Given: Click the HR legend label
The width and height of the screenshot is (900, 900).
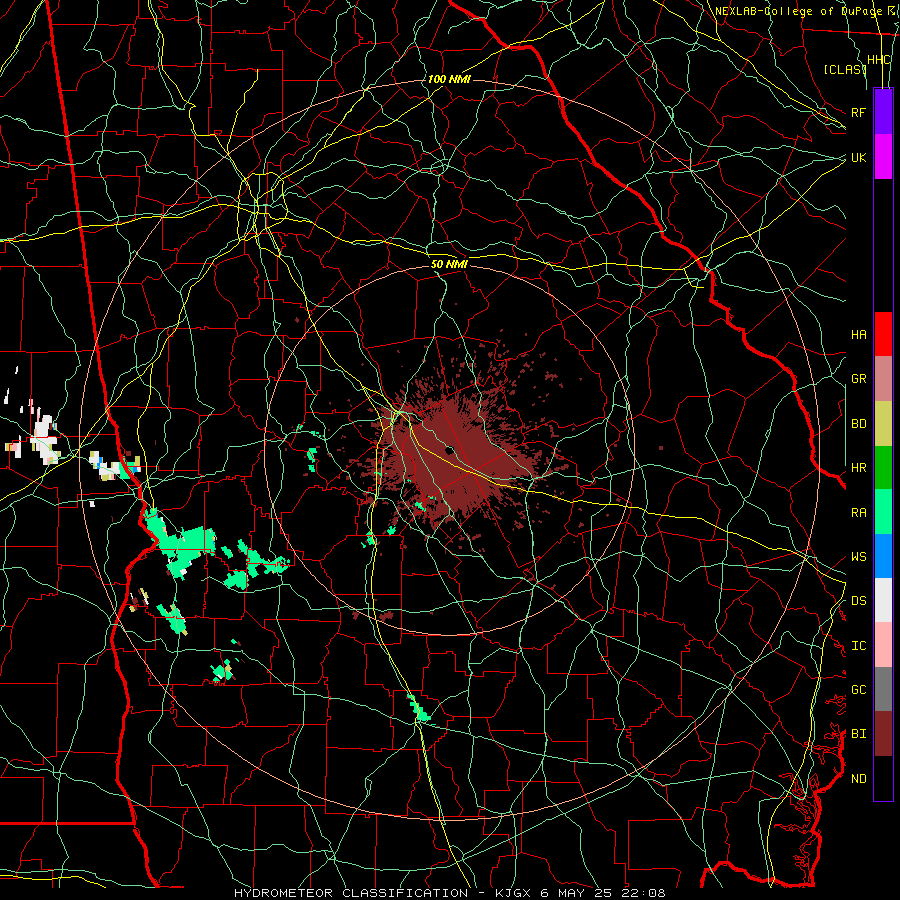Looking at the screenshot, I should pyautogui.click(x=858, y=468).
